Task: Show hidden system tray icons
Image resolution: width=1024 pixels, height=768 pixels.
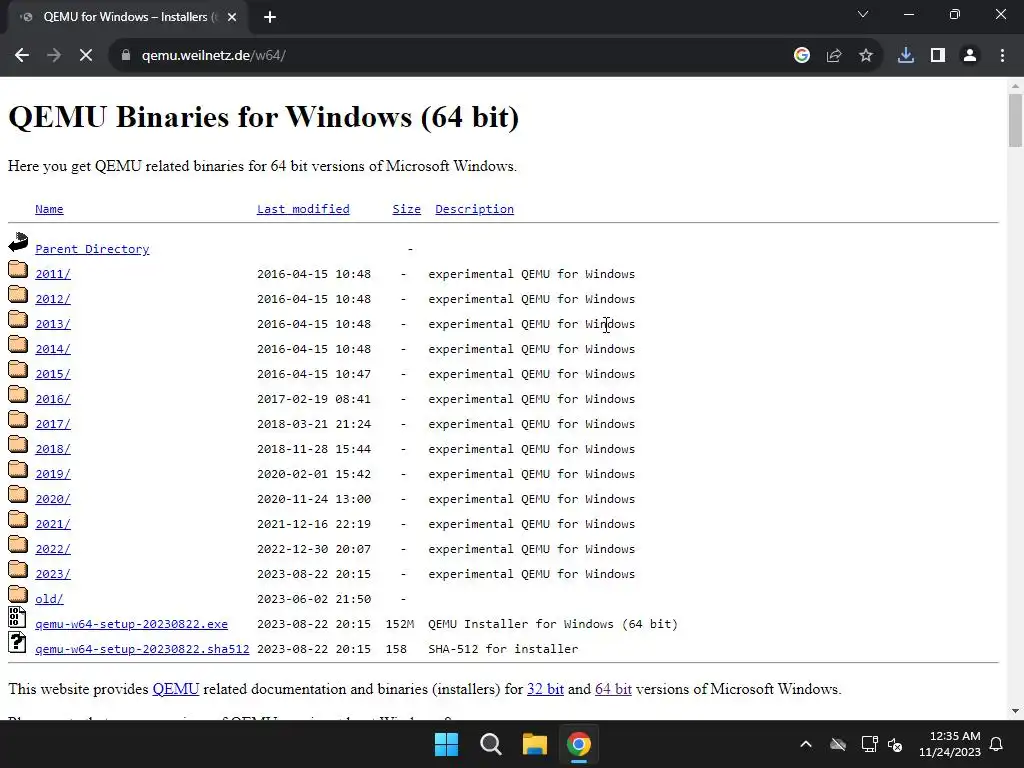Action: (x=806, y=744)
